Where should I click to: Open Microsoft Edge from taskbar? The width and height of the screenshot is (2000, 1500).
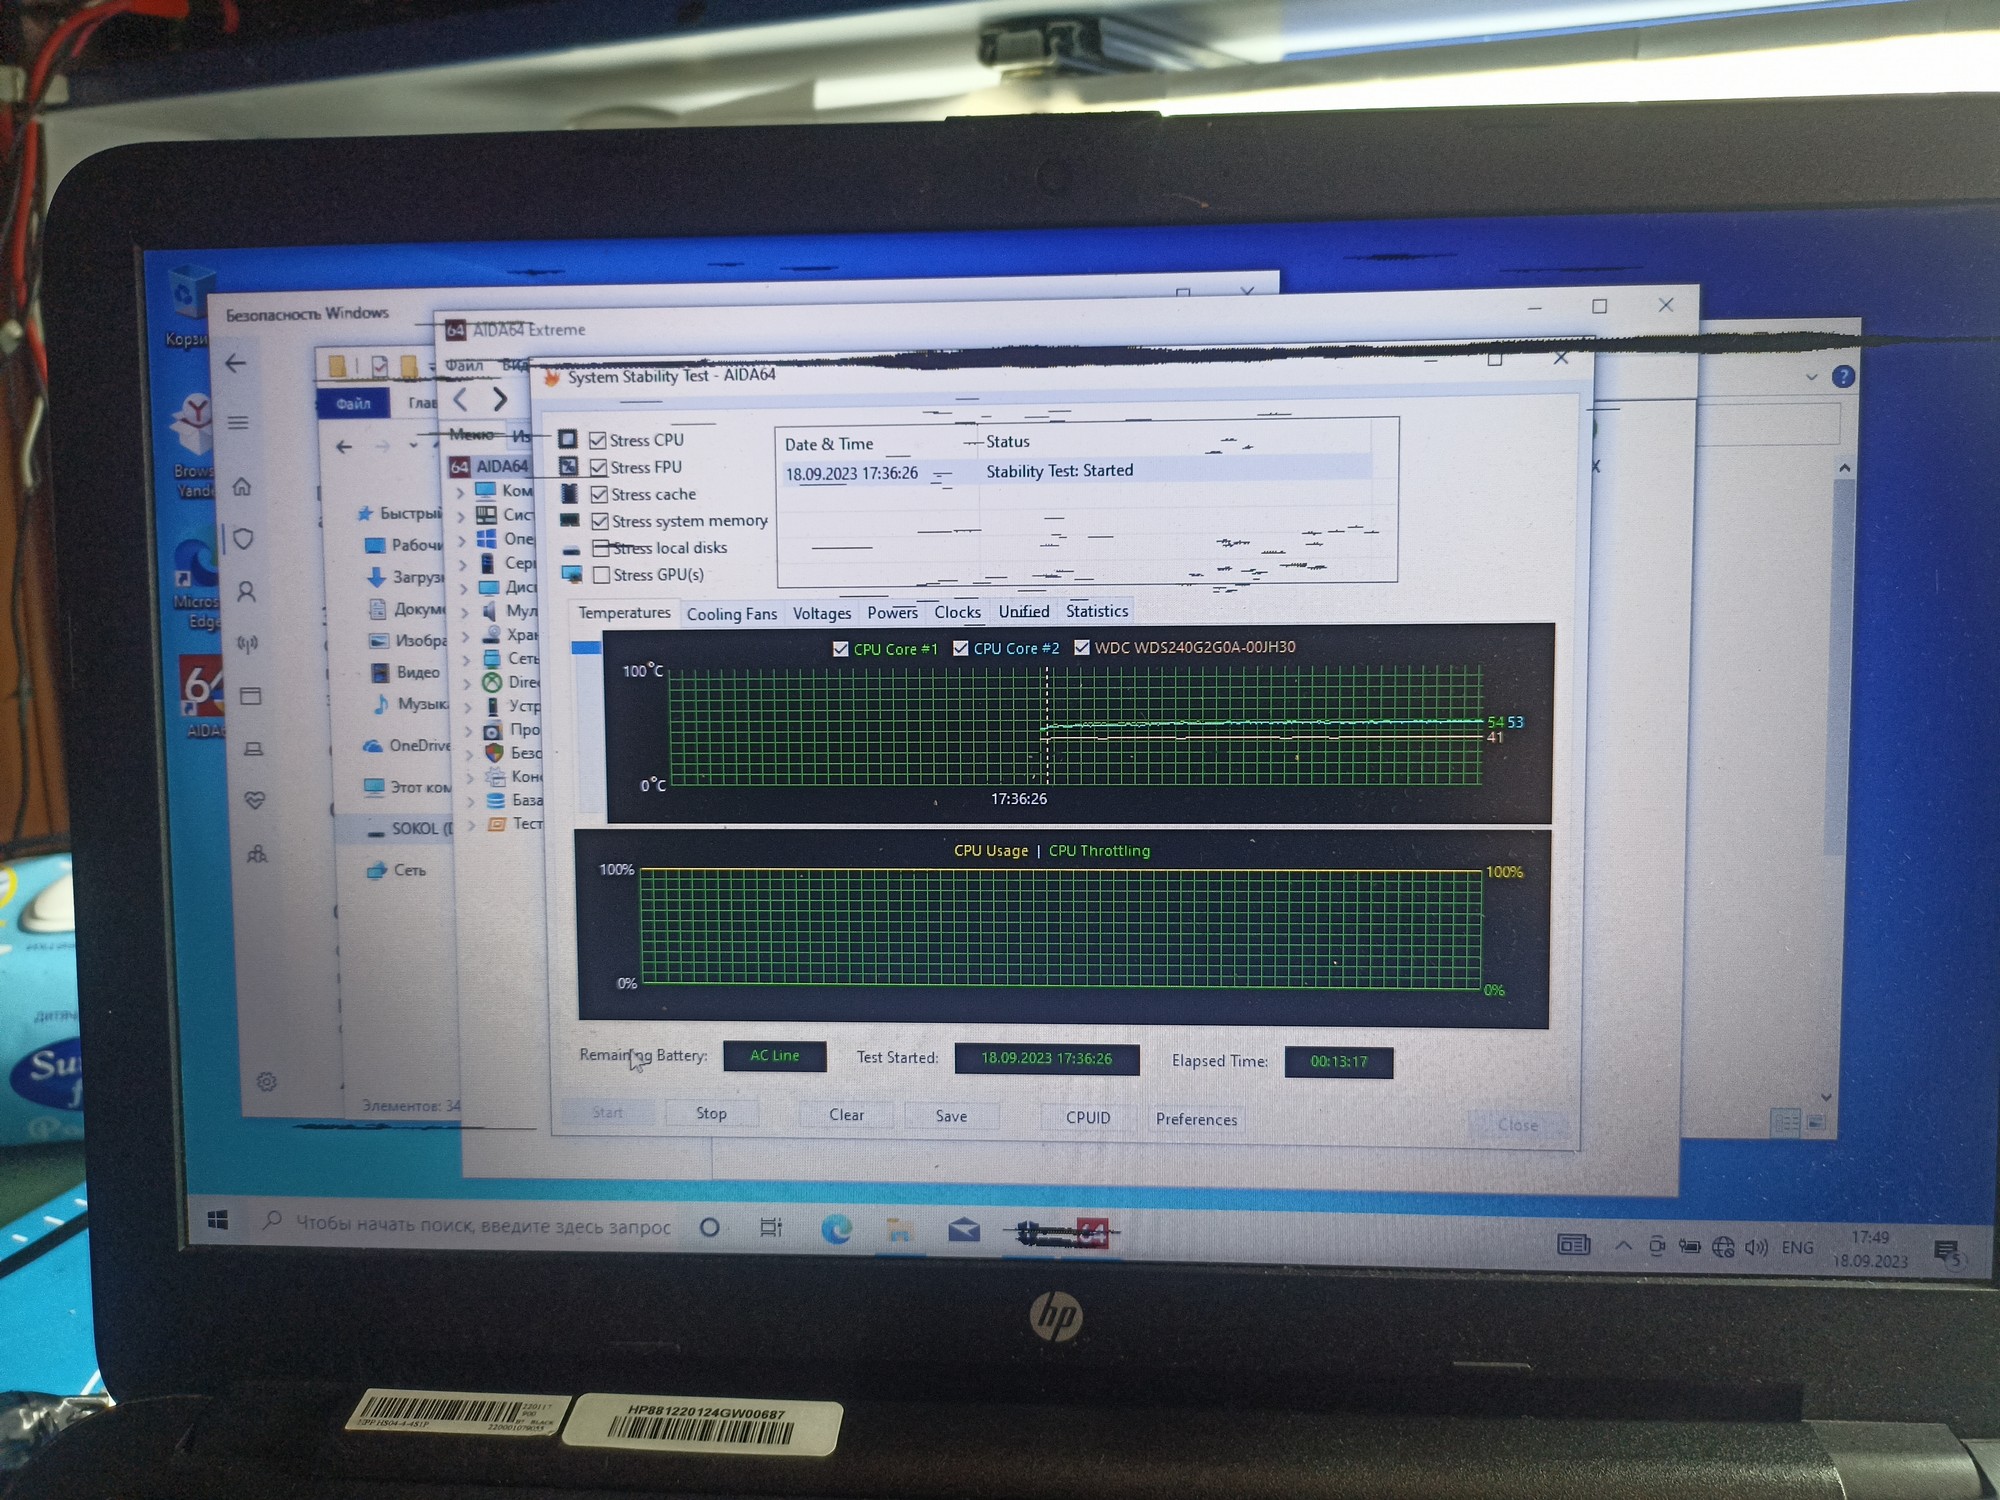pyautogui.click(x=836, y=1230)
